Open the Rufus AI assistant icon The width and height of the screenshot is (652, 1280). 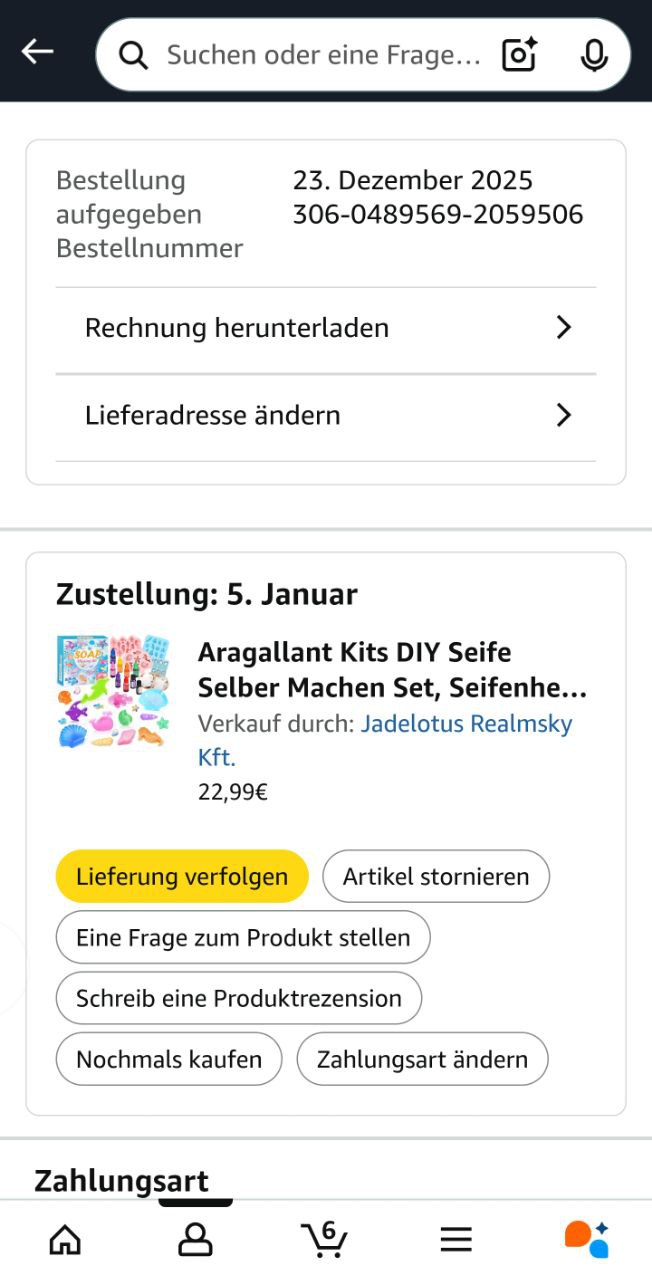coord(586,1239)
